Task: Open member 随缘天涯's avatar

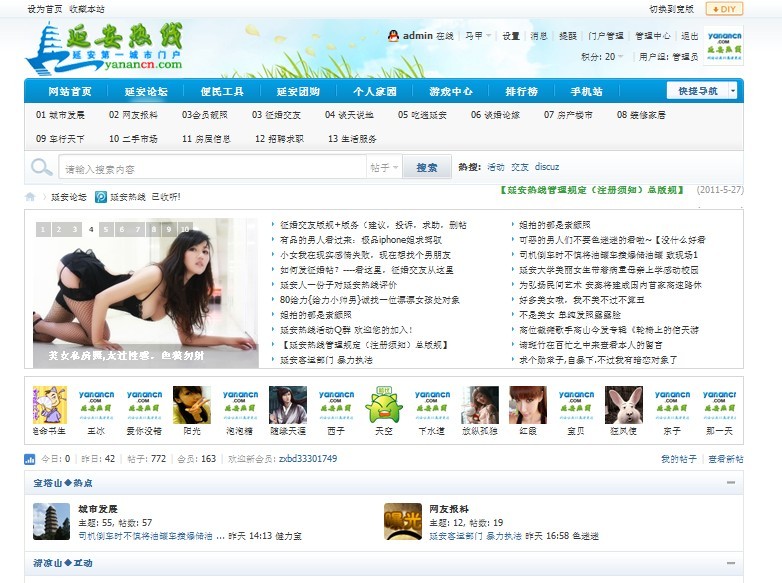Action: 288,404
